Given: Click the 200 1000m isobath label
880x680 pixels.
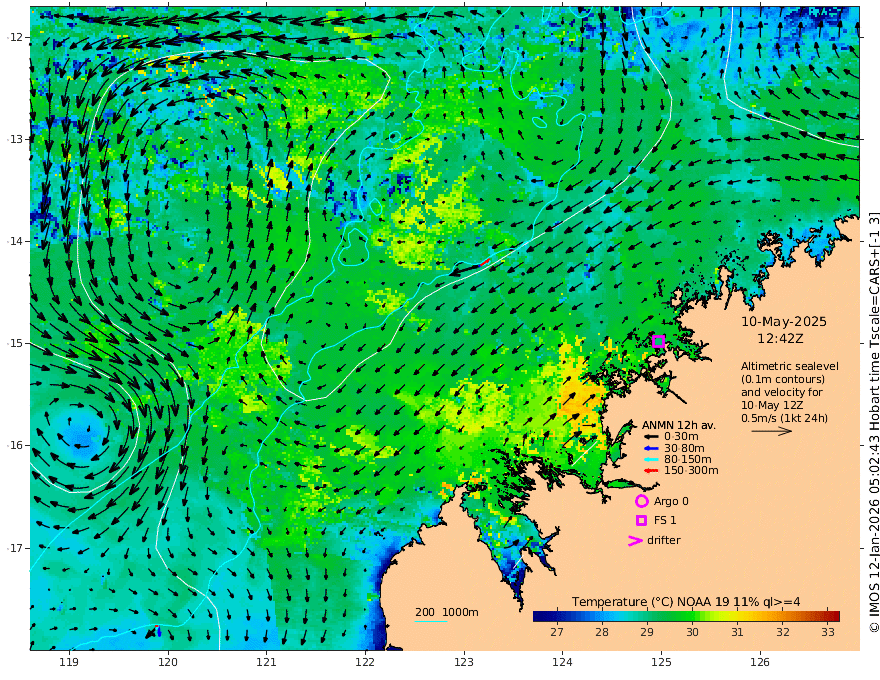Looking at the screenshot, I should [x=447, y=612].
